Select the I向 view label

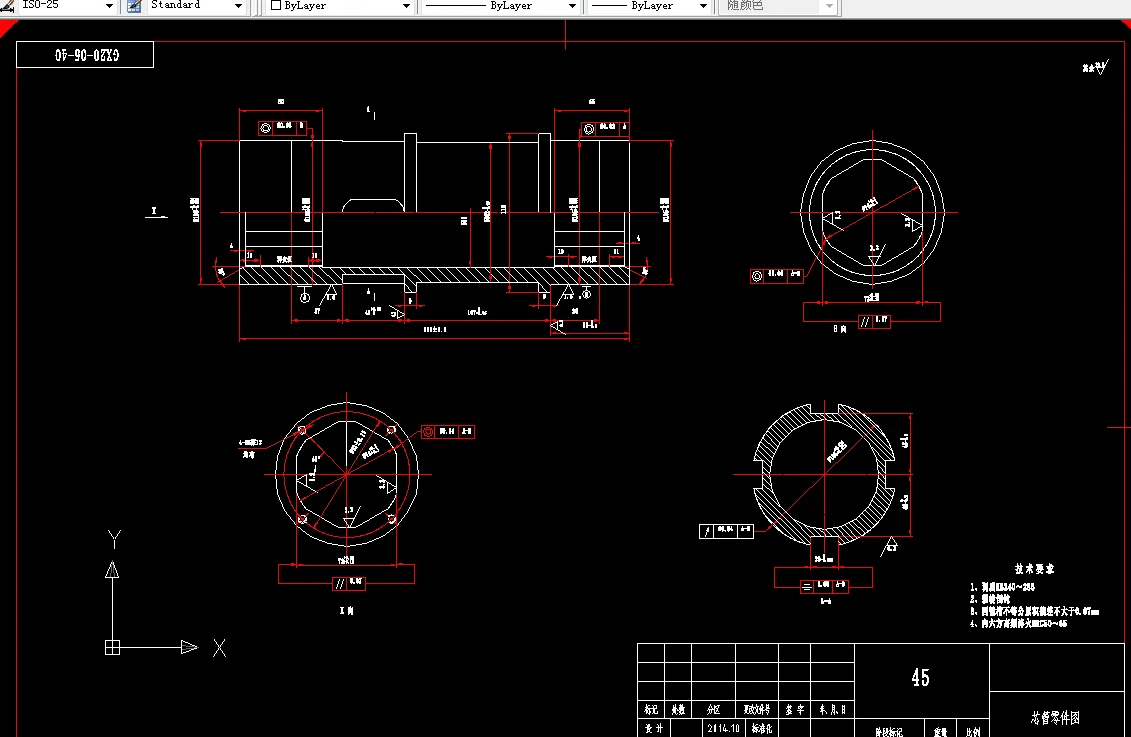click(x=346, y=610)
